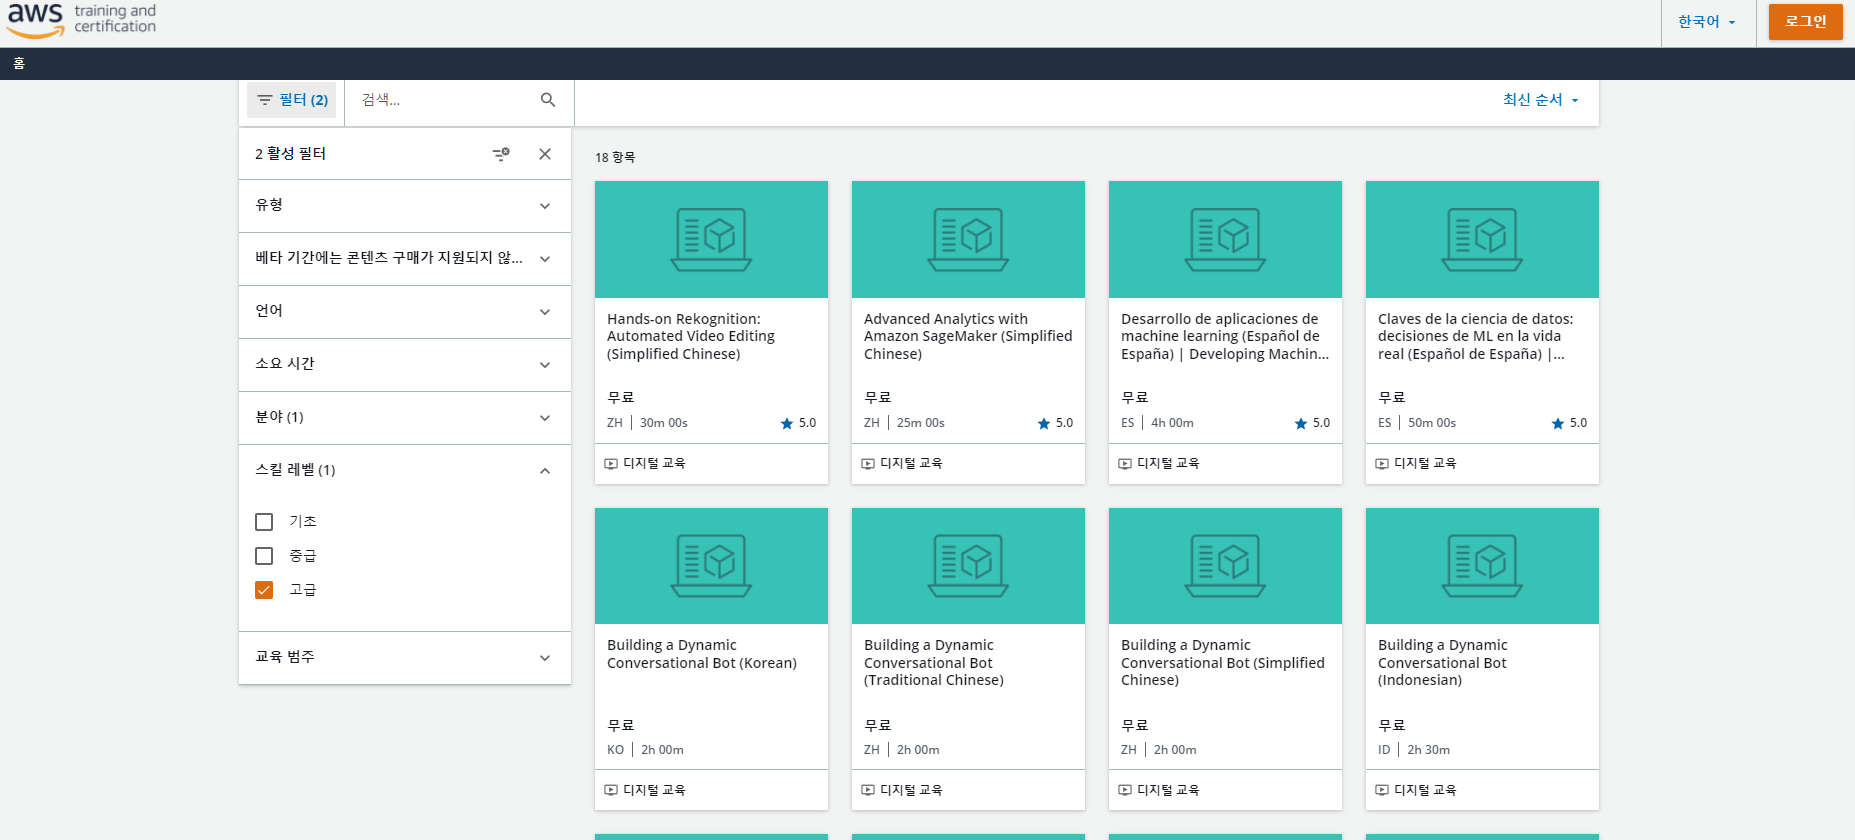Click the star rating on Advanced Analytics card
The image size is (1855, 840).
1055,423
